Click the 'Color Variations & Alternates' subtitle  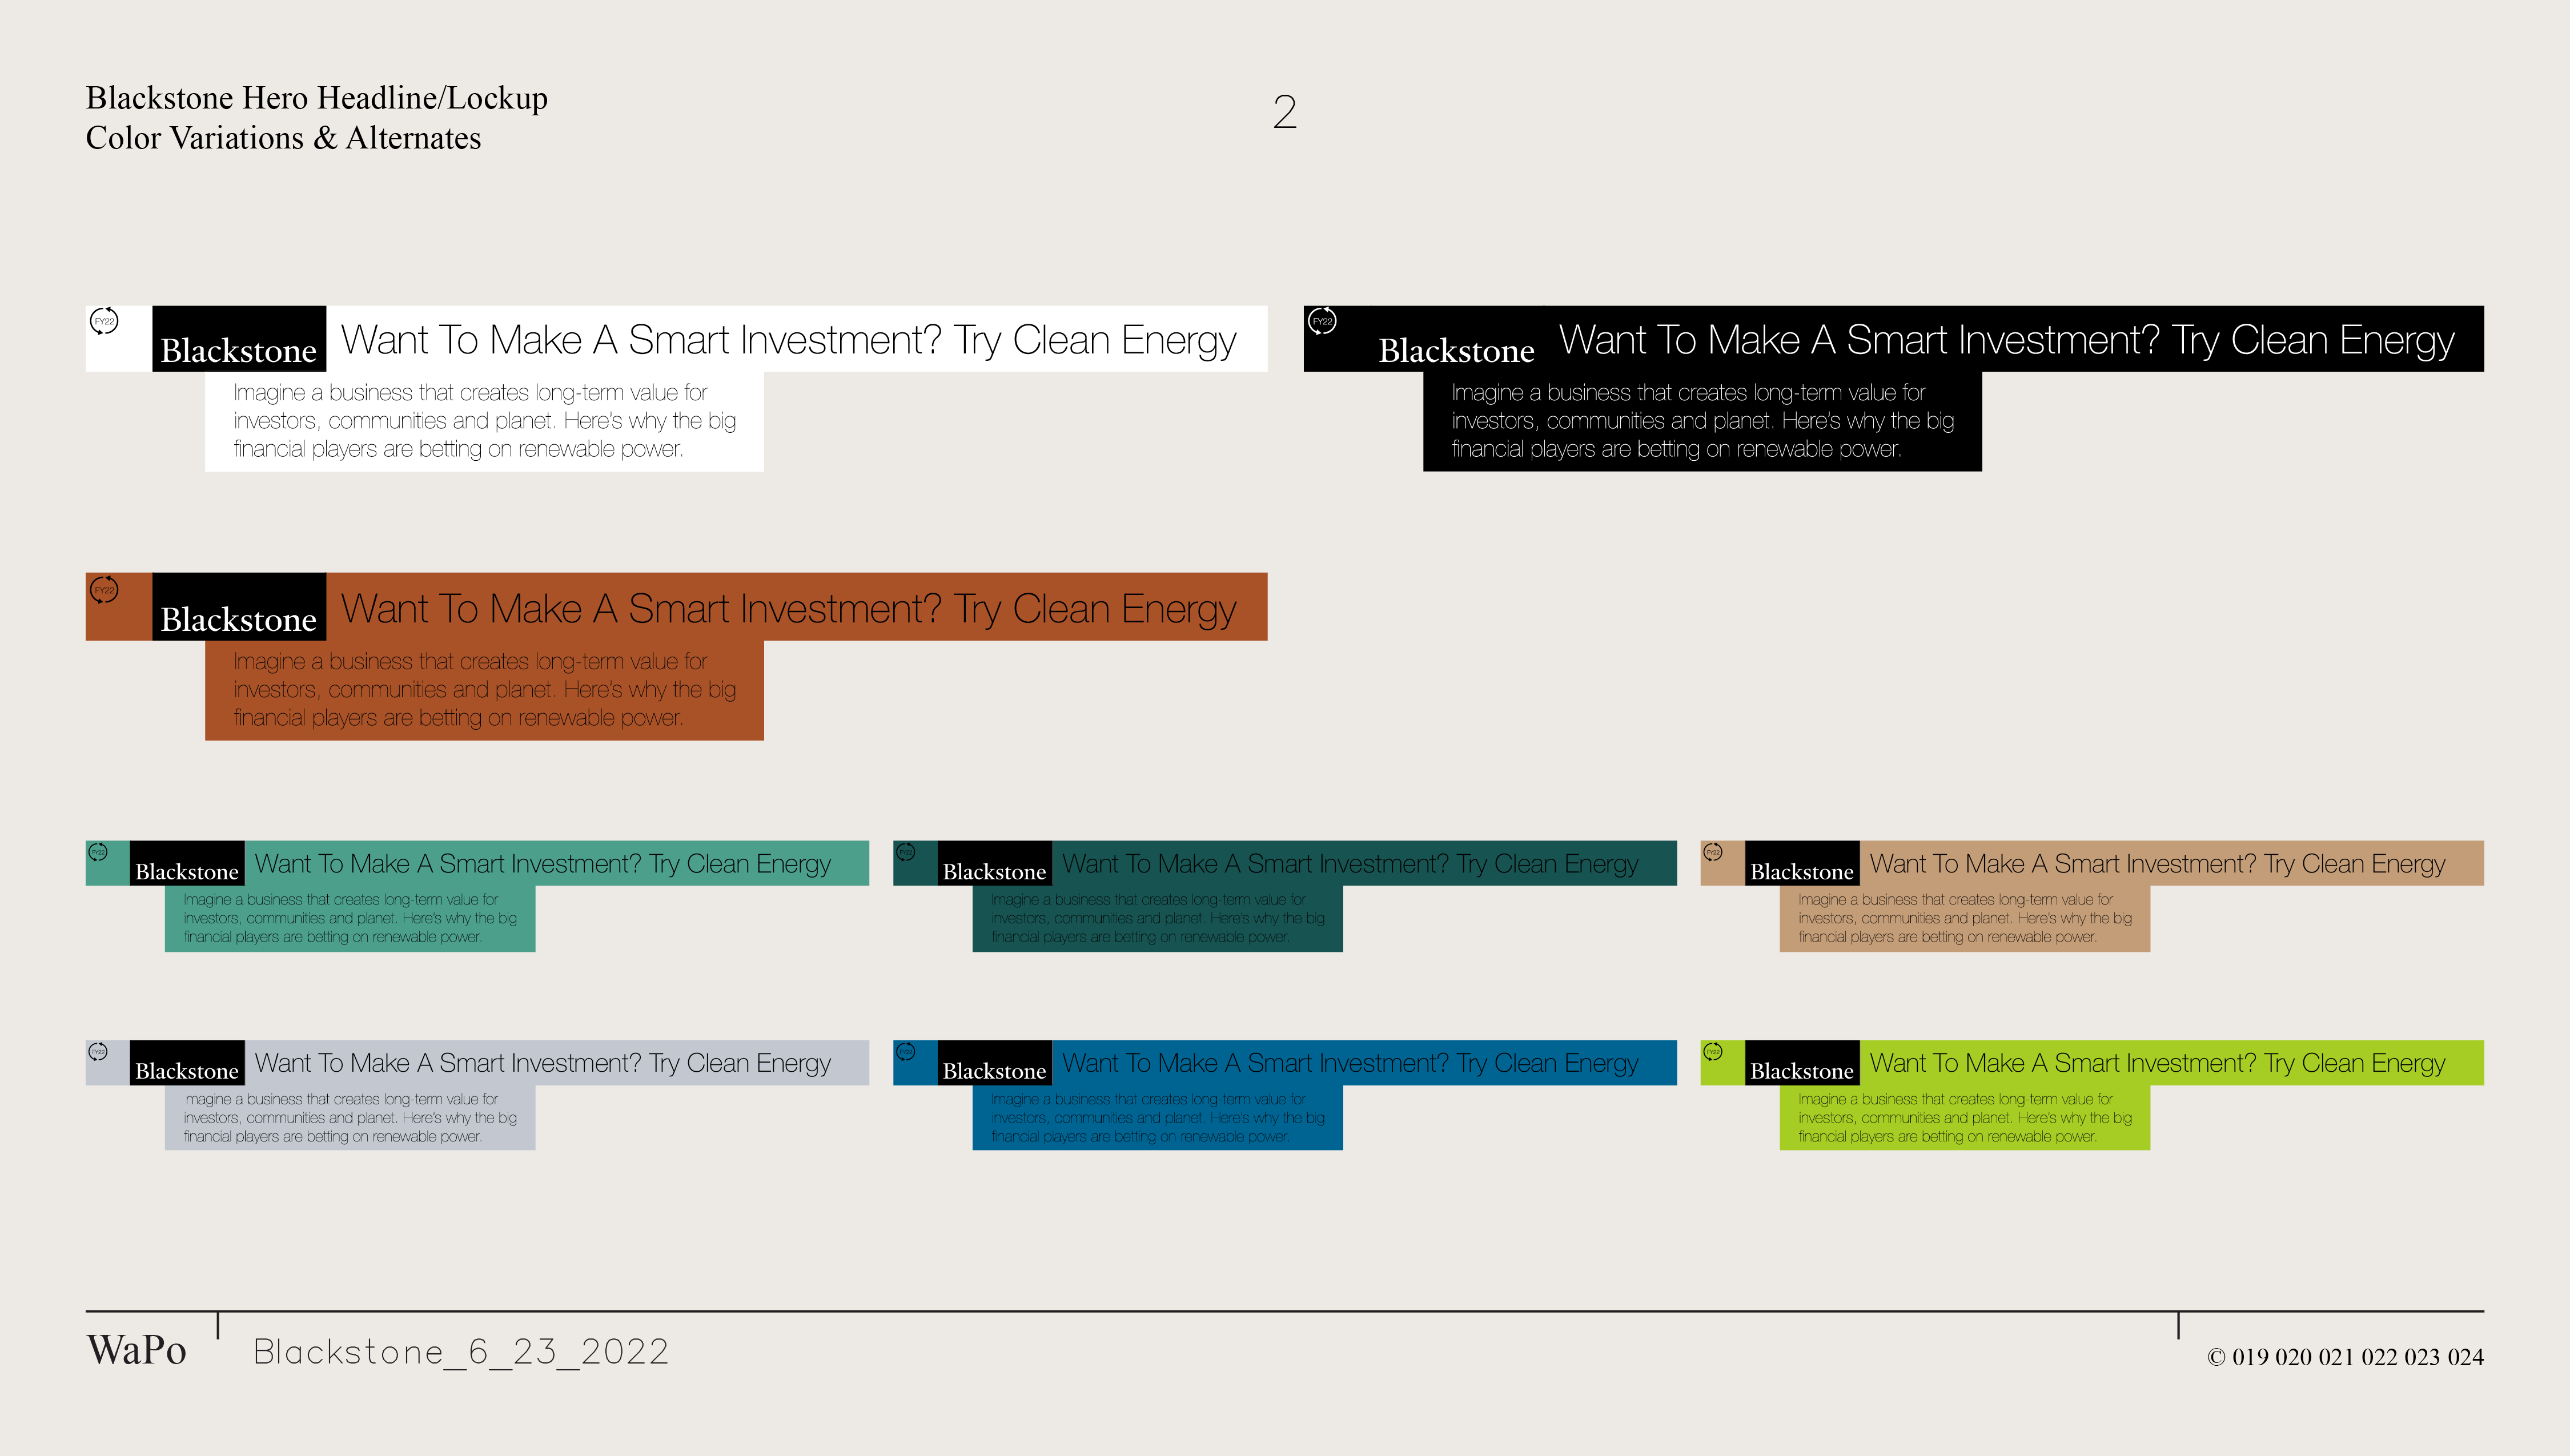coord(283,138)
